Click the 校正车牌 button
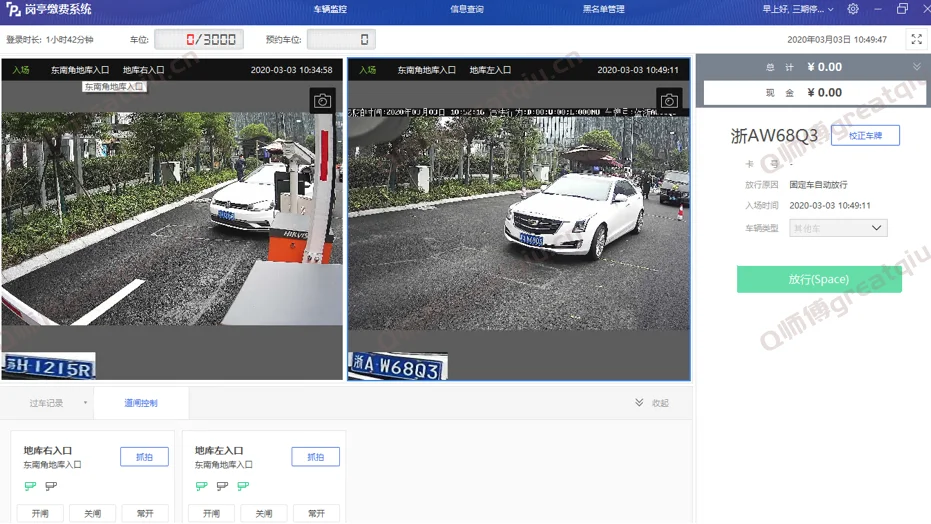Image resolution: width=931 pixels, height=524 pixels. [865, 135]
